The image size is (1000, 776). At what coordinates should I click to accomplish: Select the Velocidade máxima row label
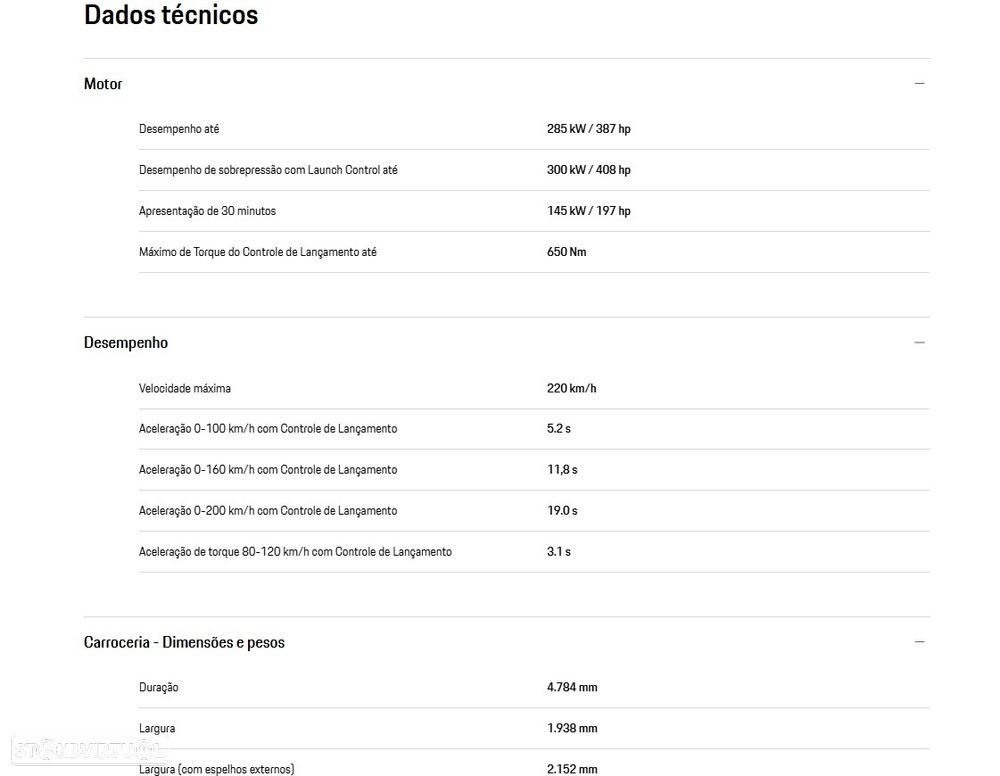pyautogui.click(x=185, y=388)
